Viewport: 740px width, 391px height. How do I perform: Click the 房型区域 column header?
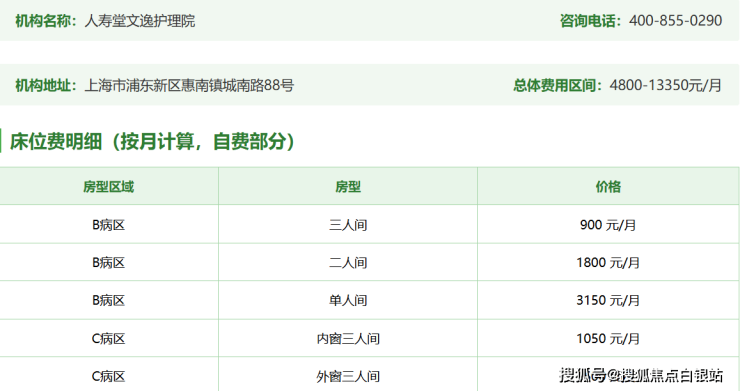click(x=109, y=187)
